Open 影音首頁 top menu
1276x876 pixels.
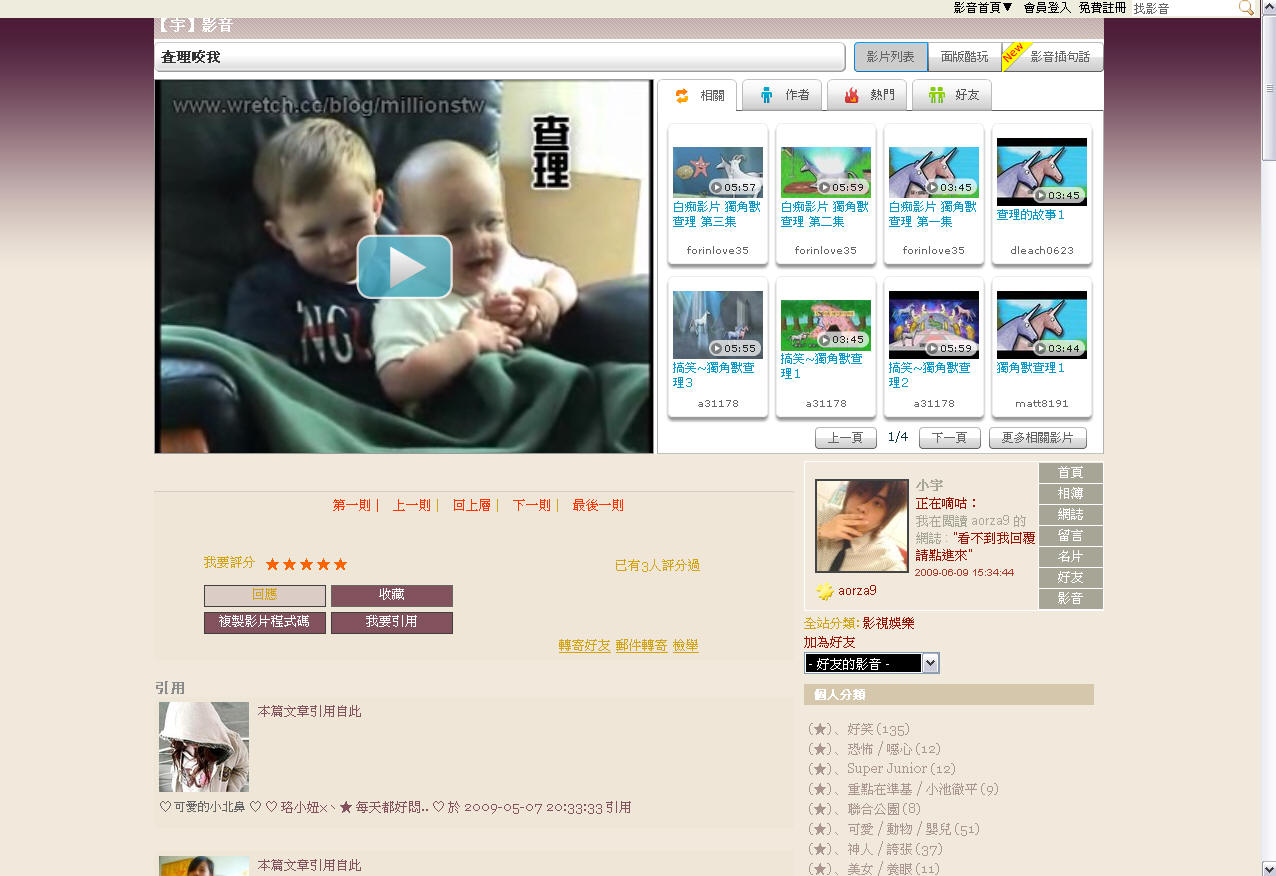point(983,7)
